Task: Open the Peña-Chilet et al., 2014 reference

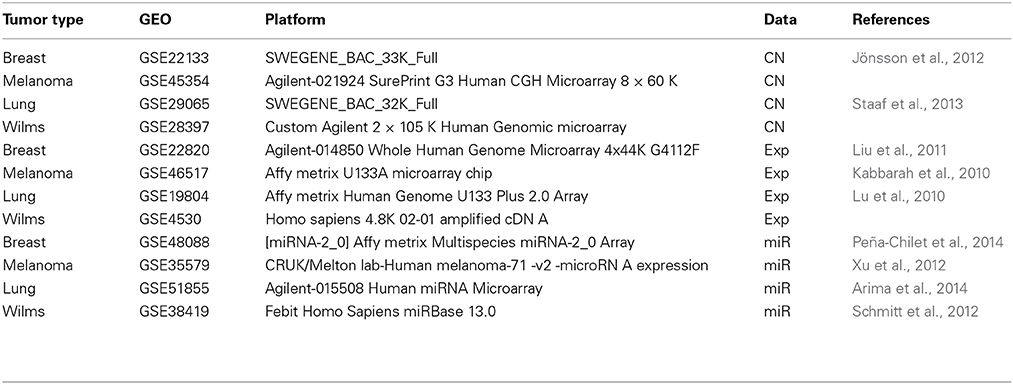Action: coord(928,242)
